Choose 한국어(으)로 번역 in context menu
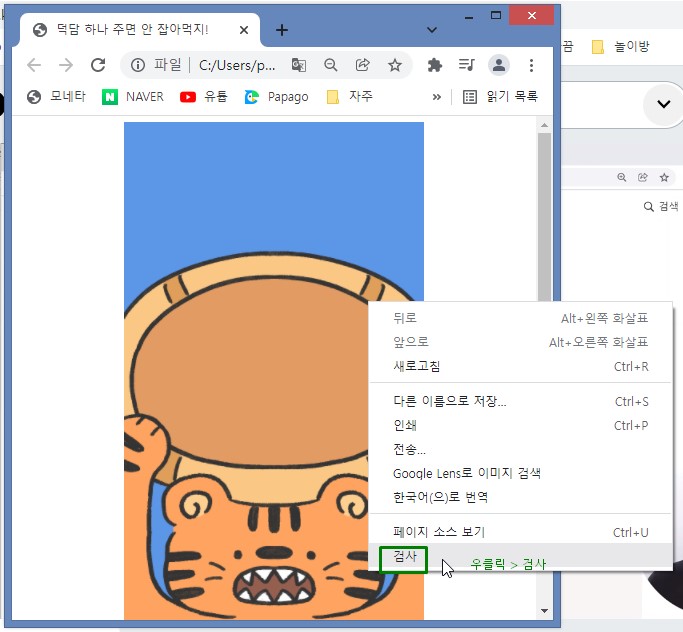This screenshot has width=683, height=632. [x=521, y=497]
